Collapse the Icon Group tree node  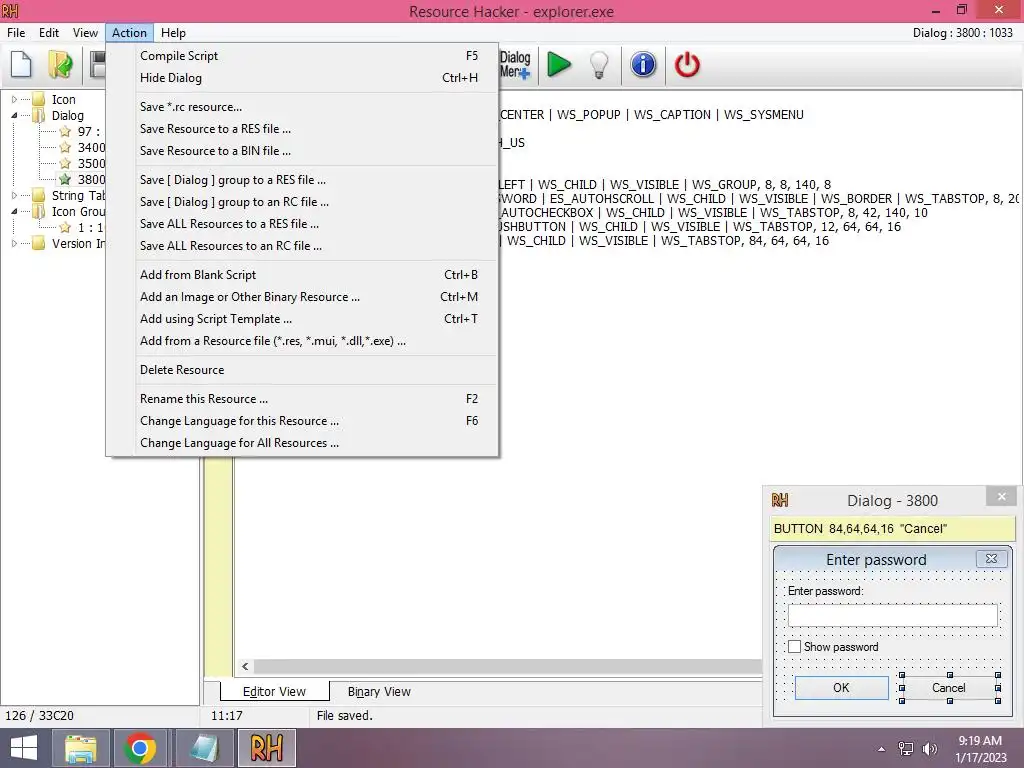(x=14, y=212)
